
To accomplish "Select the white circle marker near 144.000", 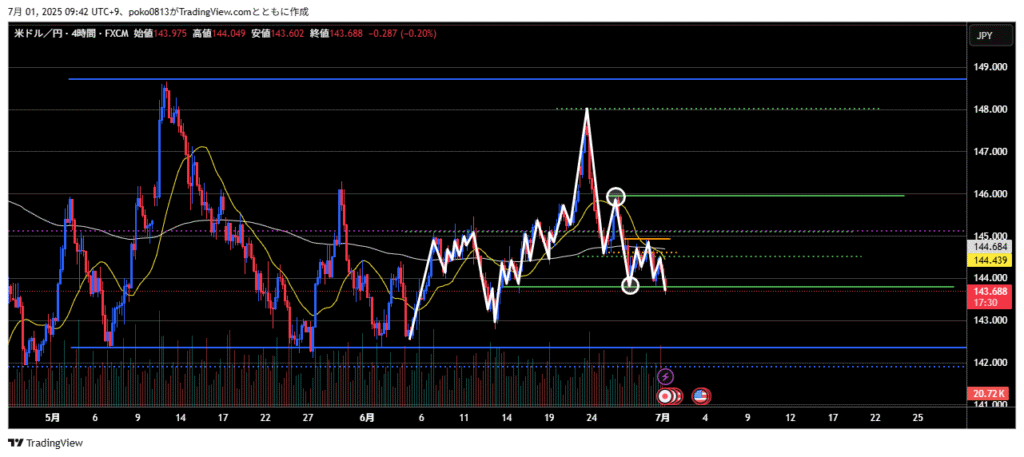I will 630,286.
